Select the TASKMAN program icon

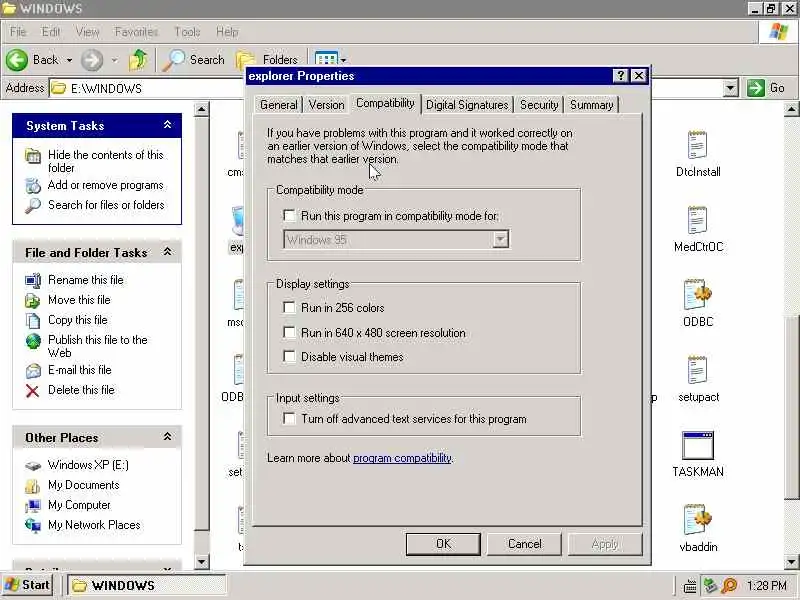point(697,445)
